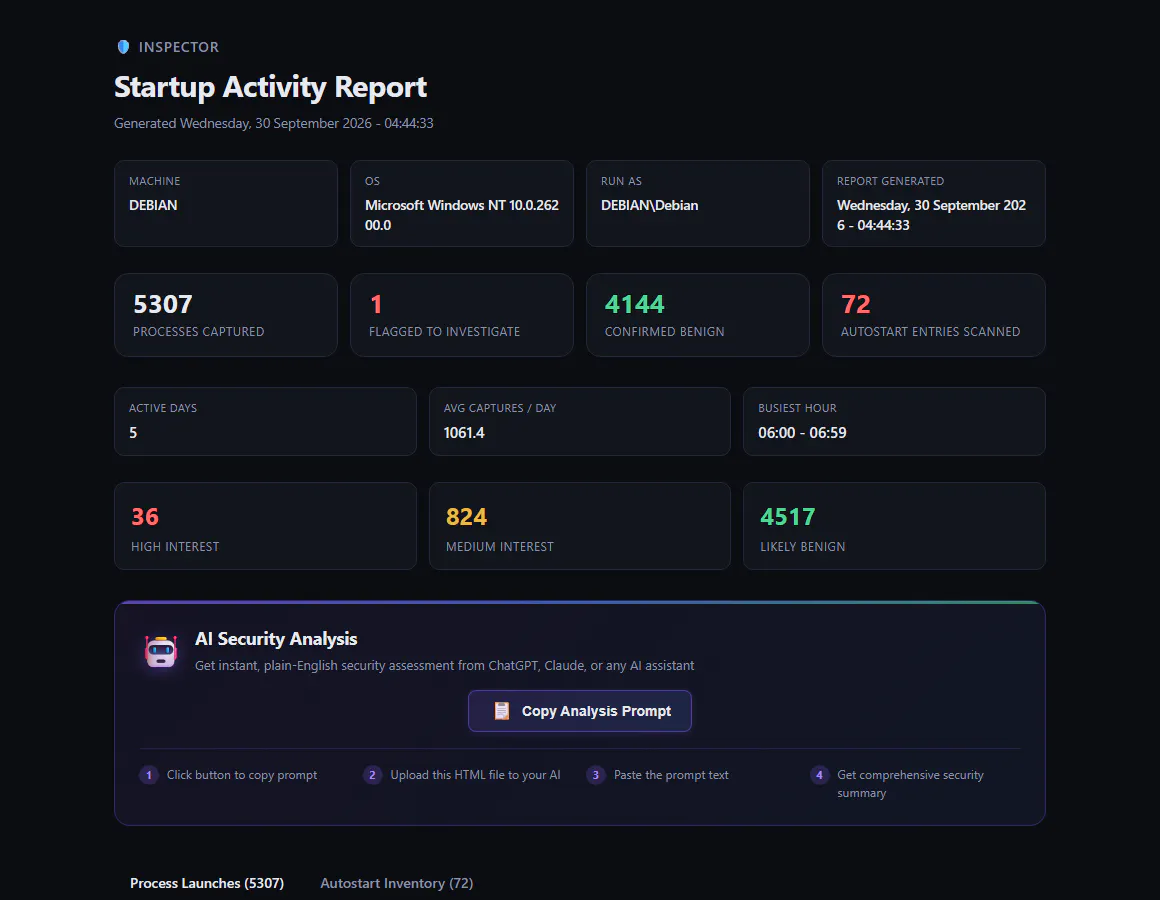Image resolution: width=1160 pixels, height=900 pixels.
Task: Click the 4144 Confirmed Benign card
Action: tap(698, 315)
